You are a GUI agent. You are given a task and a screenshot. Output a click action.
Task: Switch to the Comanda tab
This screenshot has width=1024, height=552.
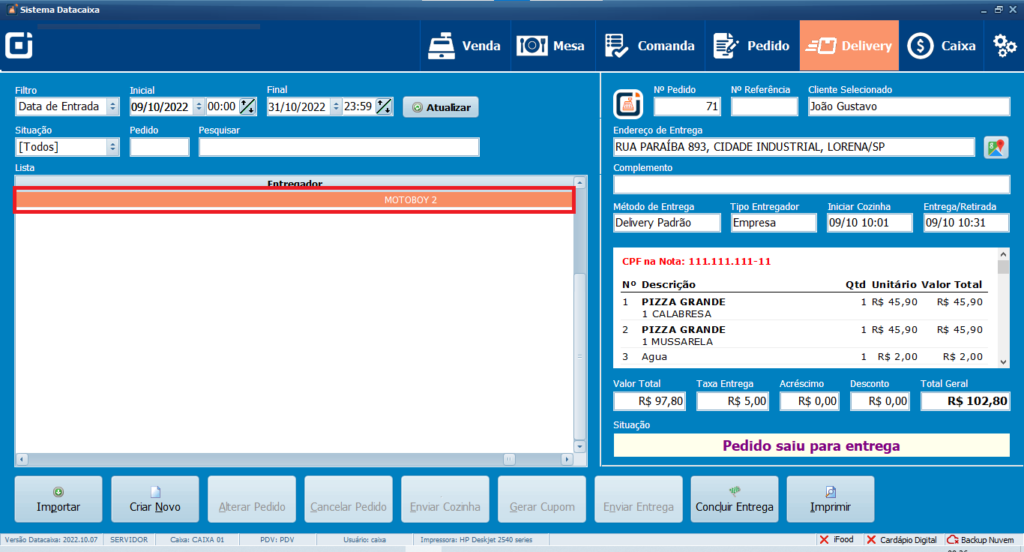(649, 46)
